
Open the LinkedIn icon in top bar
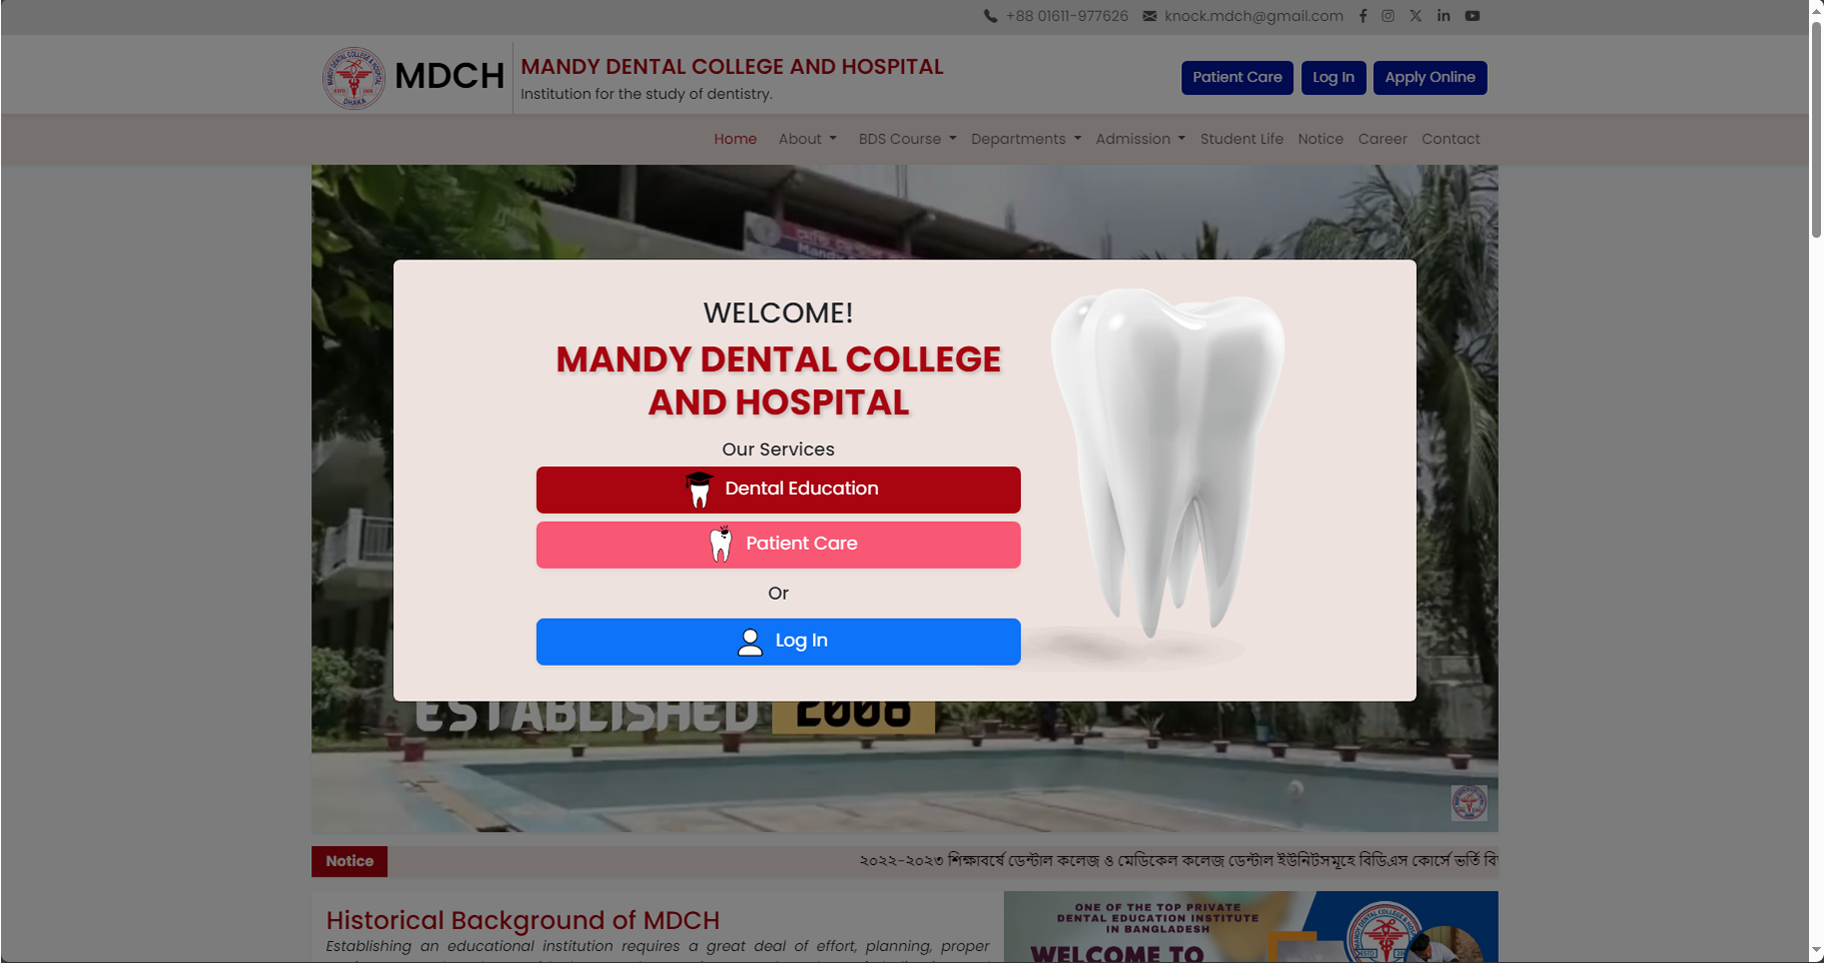pyautogui.click(x=1443, y=16)
